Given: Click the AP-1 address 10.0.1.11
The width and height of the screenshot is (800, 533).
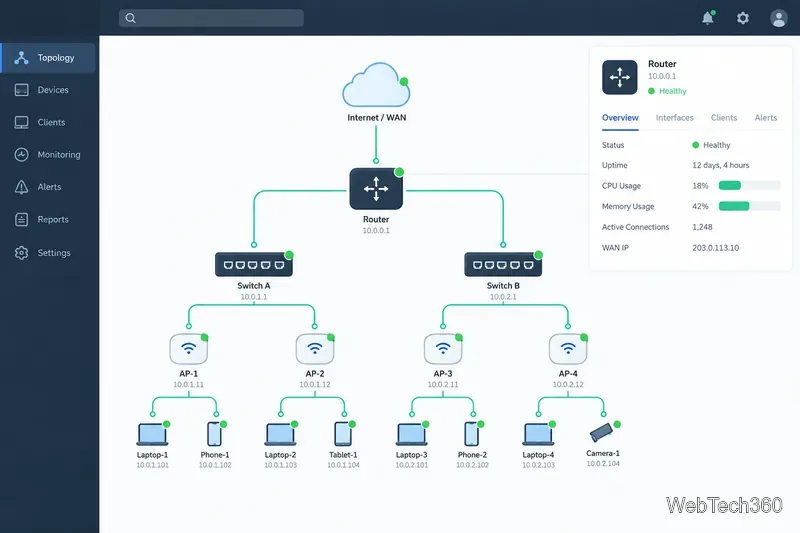Looking at the screenshot, I should tap(188, 385).
